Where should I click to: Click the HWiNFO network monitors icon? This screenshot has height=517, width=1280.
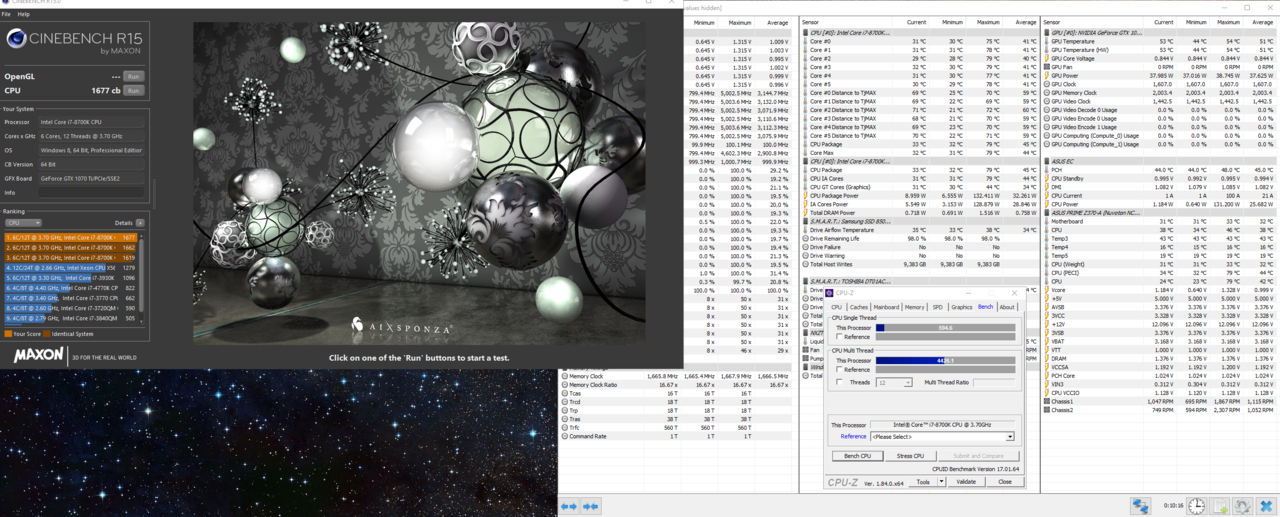click(x=1141, y=506)
